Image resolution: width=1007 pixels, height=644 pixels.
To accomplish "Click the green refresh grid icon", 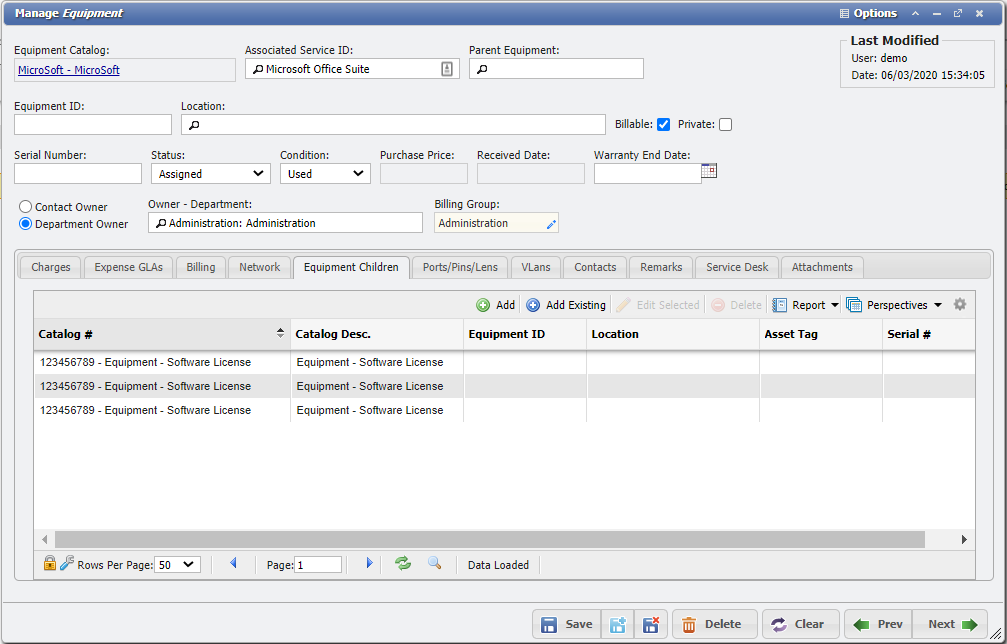I will click(403, 564).
